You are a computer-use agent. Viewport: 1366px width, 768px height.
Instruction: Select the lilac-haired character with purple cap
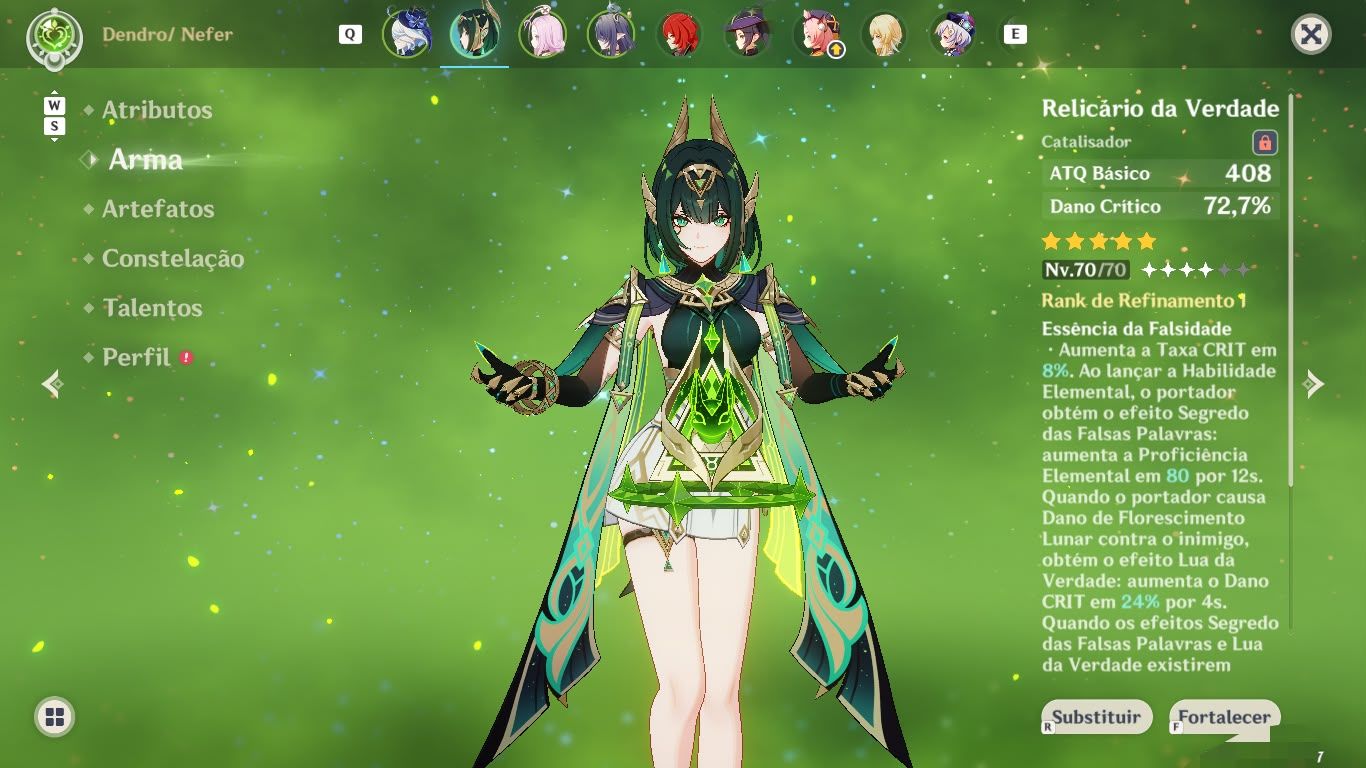pos(951,34)
